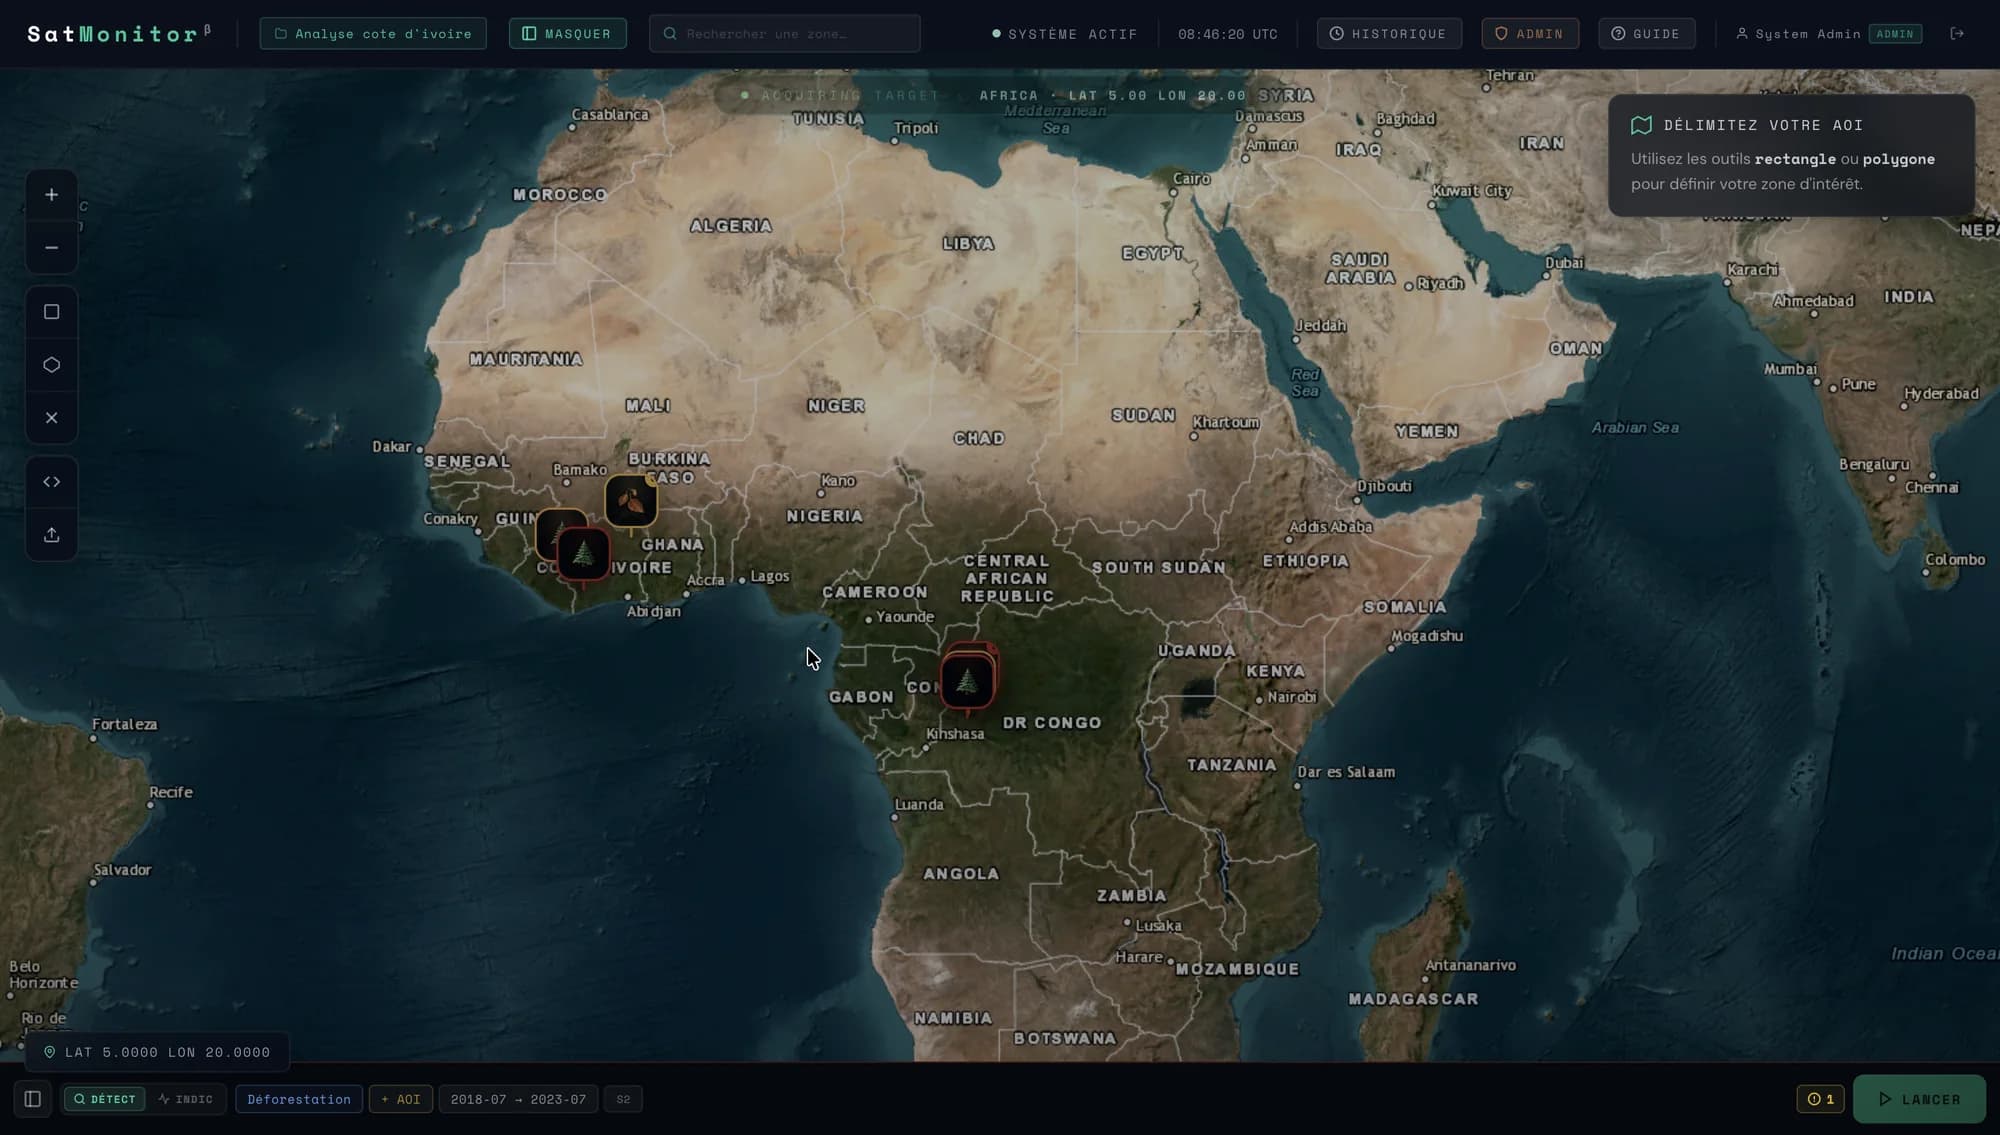Click the SatMonitor logo
2000x1135 pixels.
(x=118, y=34)
